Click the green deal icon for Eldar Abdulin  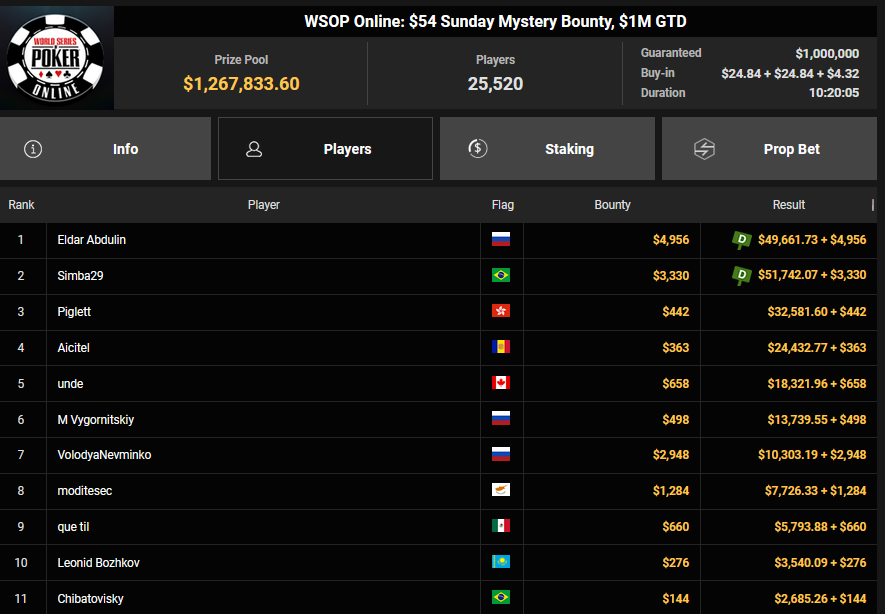pyautogui.click(x=741, y=239)
